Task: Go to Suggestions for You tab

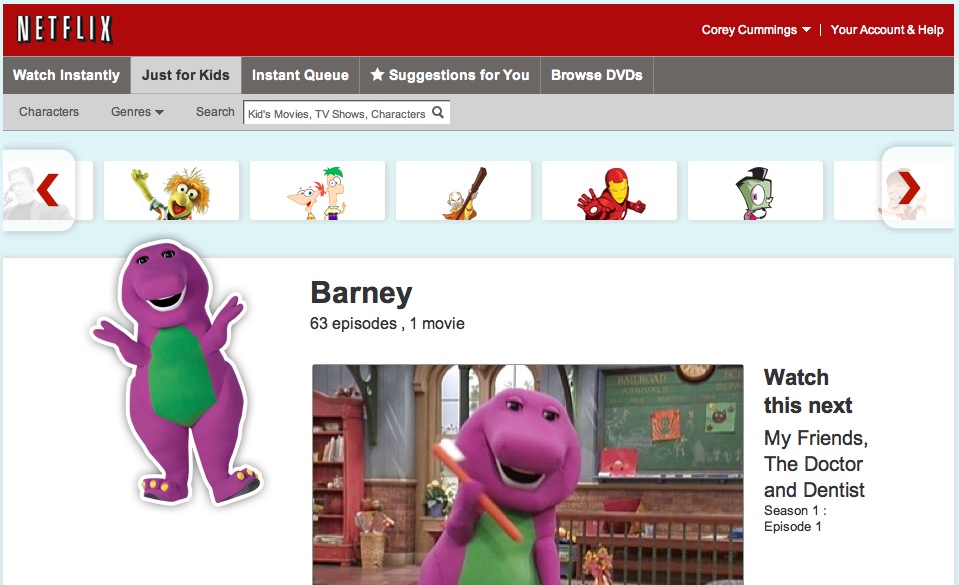Action: coord(450,75)
